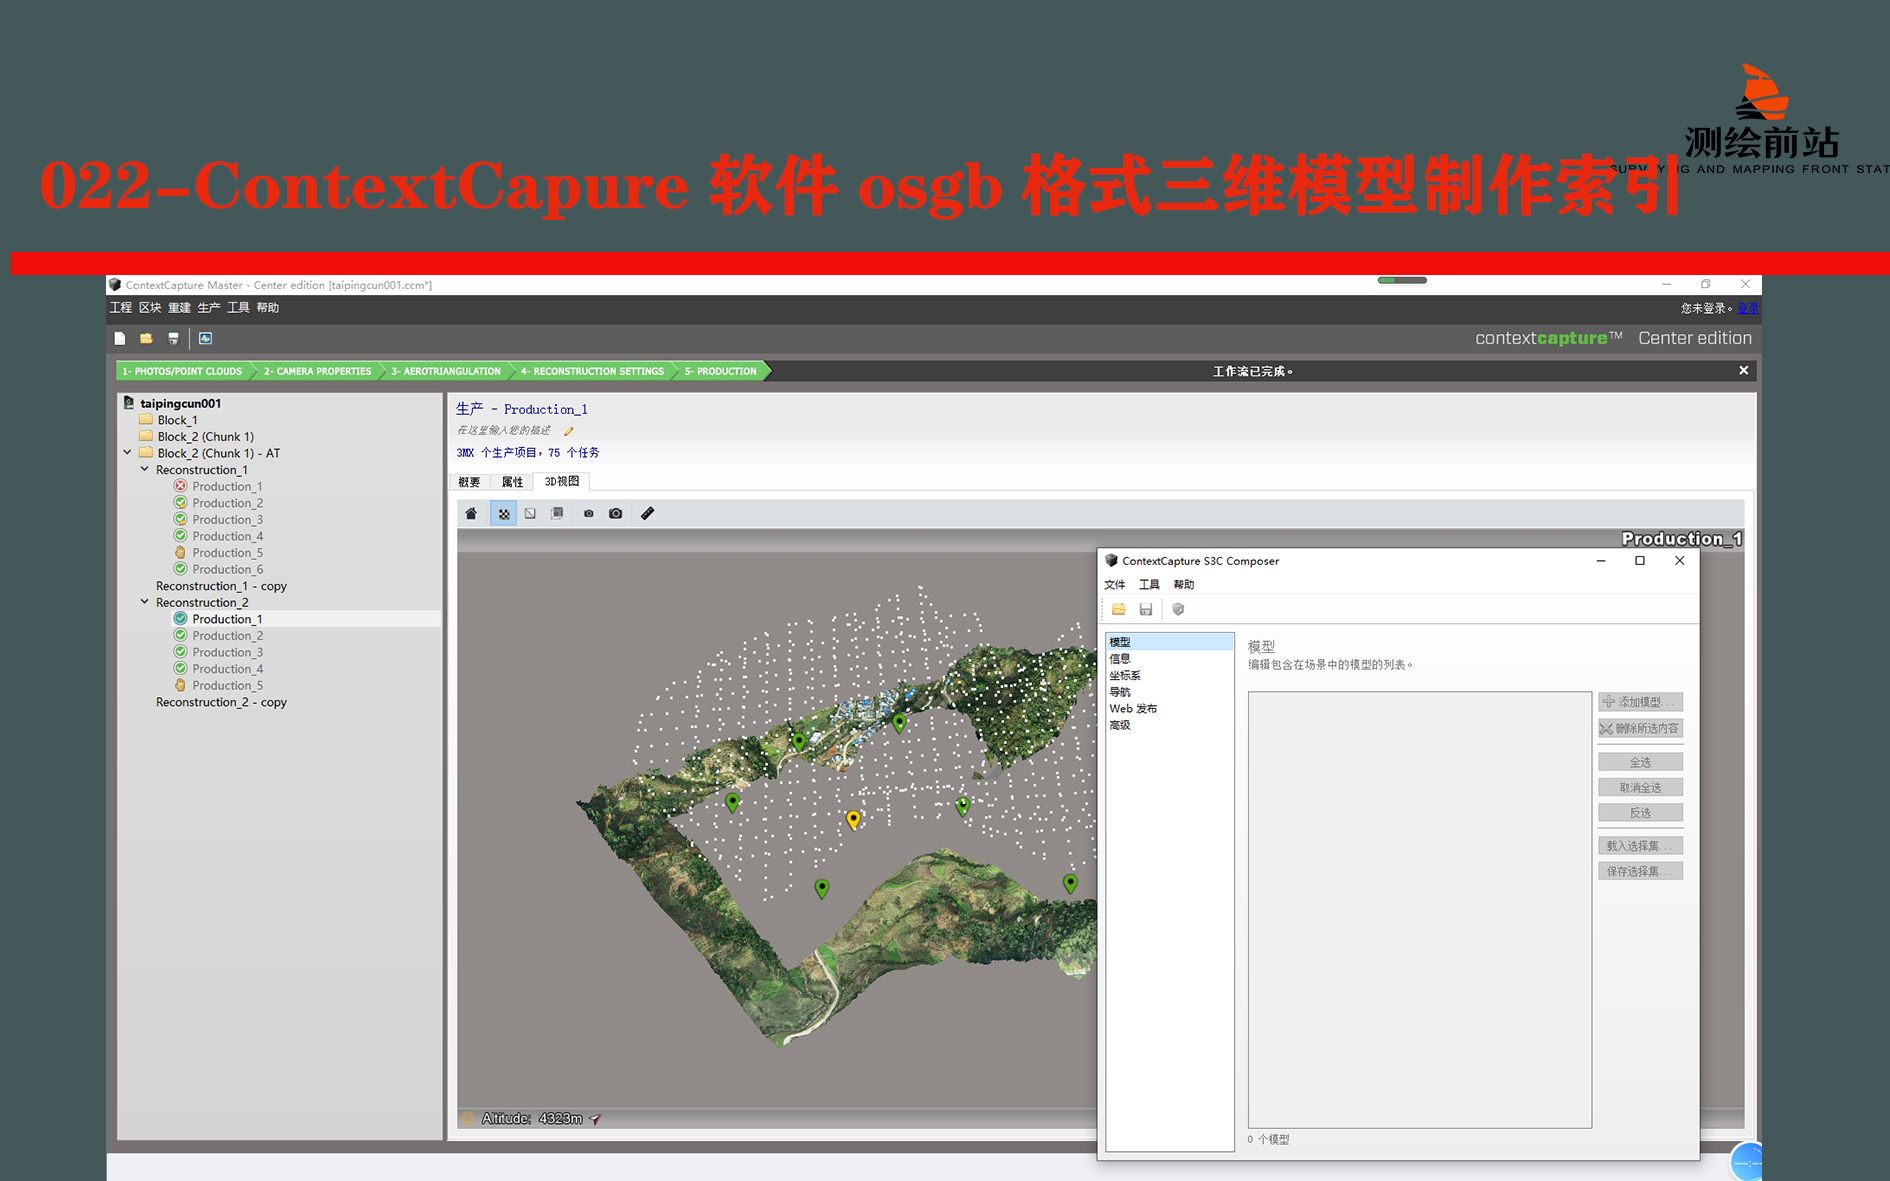Select 模型 in S3C Composer sidebar
This screenshot has width=1890, height=1181.
tap(1169, 642)
